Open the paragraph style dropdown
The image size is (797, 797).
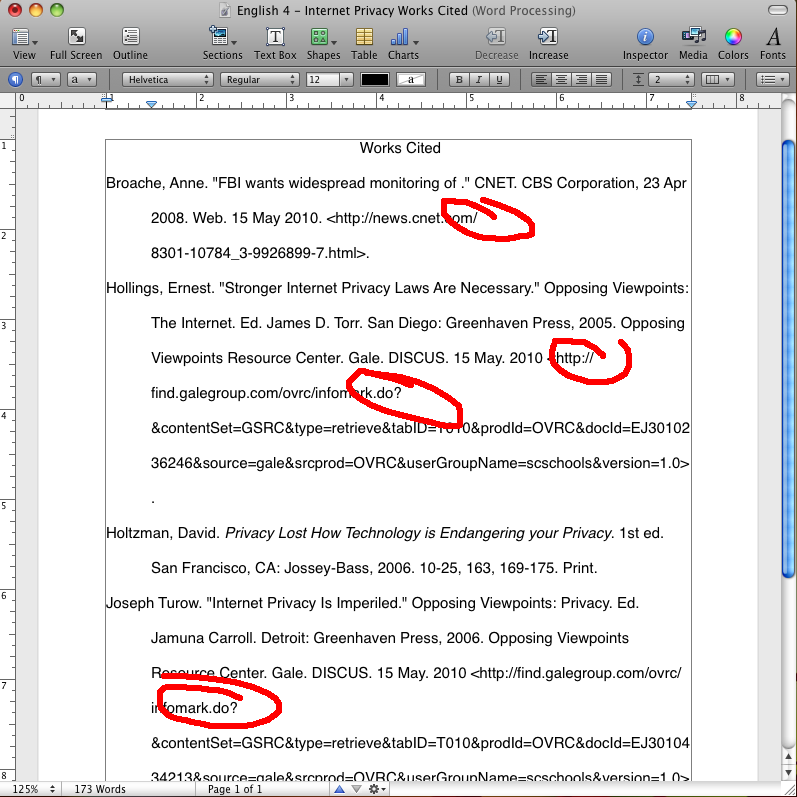(45, 80)
